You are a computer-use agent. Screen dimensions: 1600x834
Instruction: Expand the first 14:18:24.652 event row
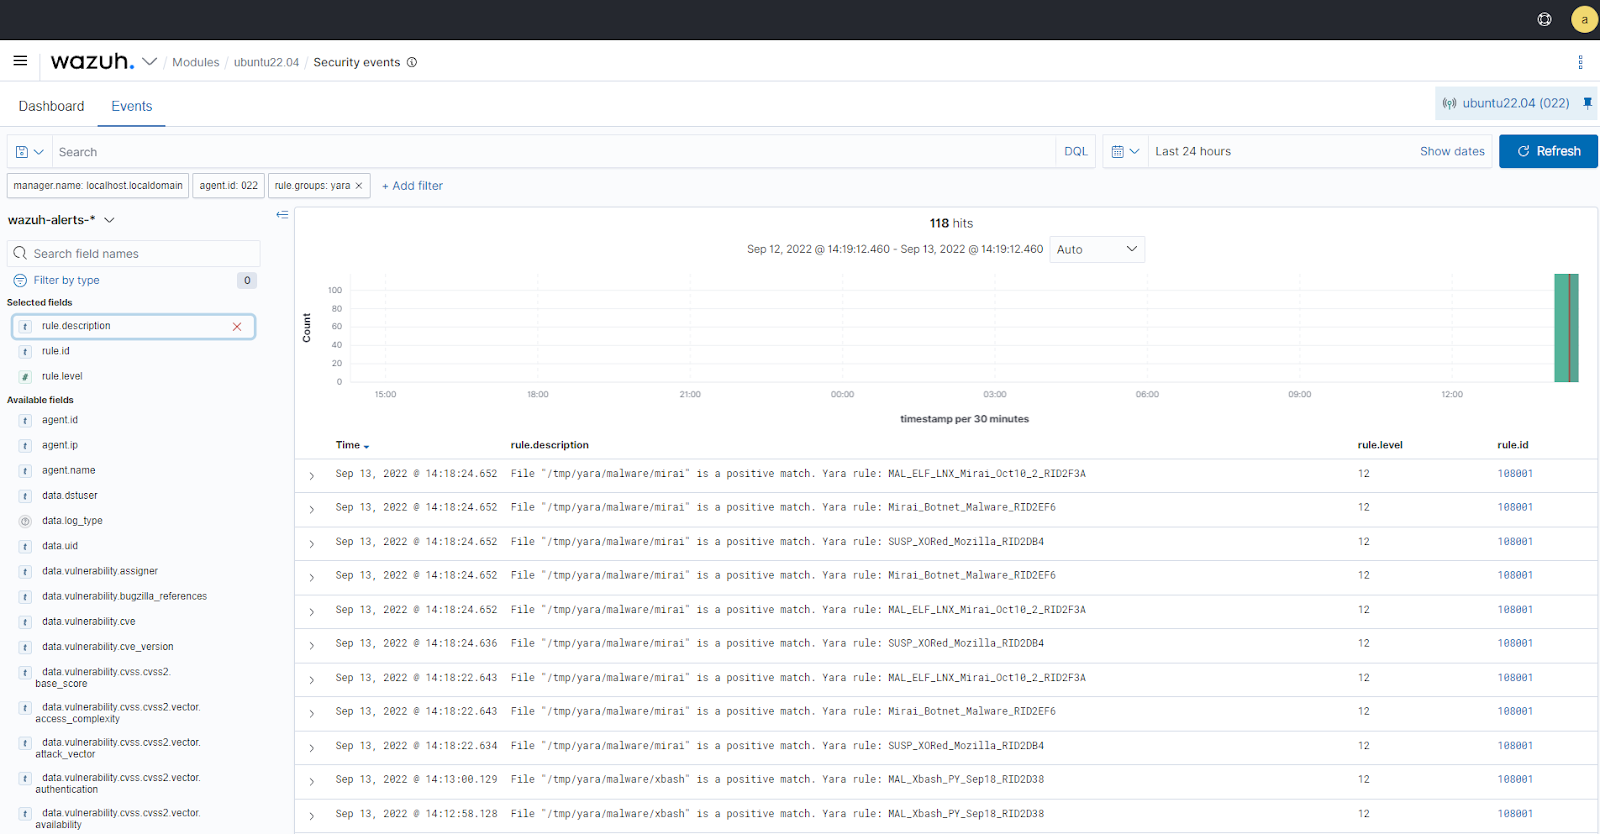(312, 476)
